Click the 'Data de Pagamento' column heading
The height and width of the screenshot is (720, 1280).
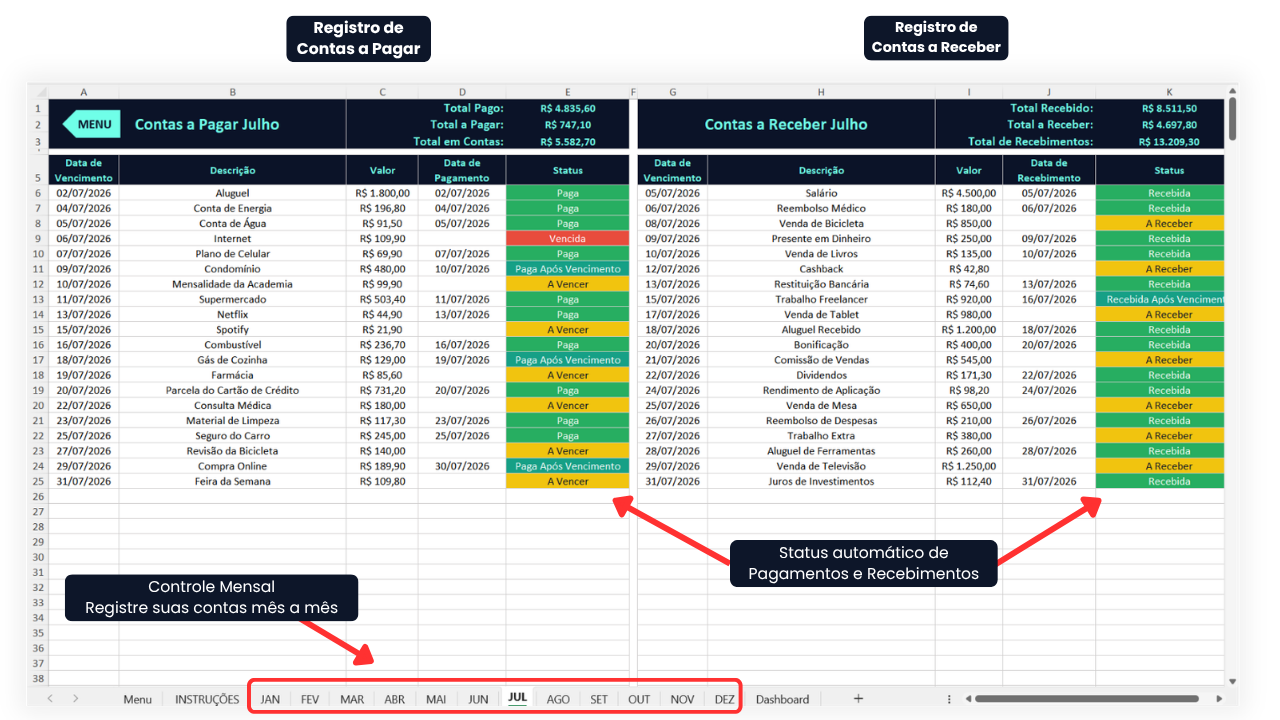(x=462, y=170)
